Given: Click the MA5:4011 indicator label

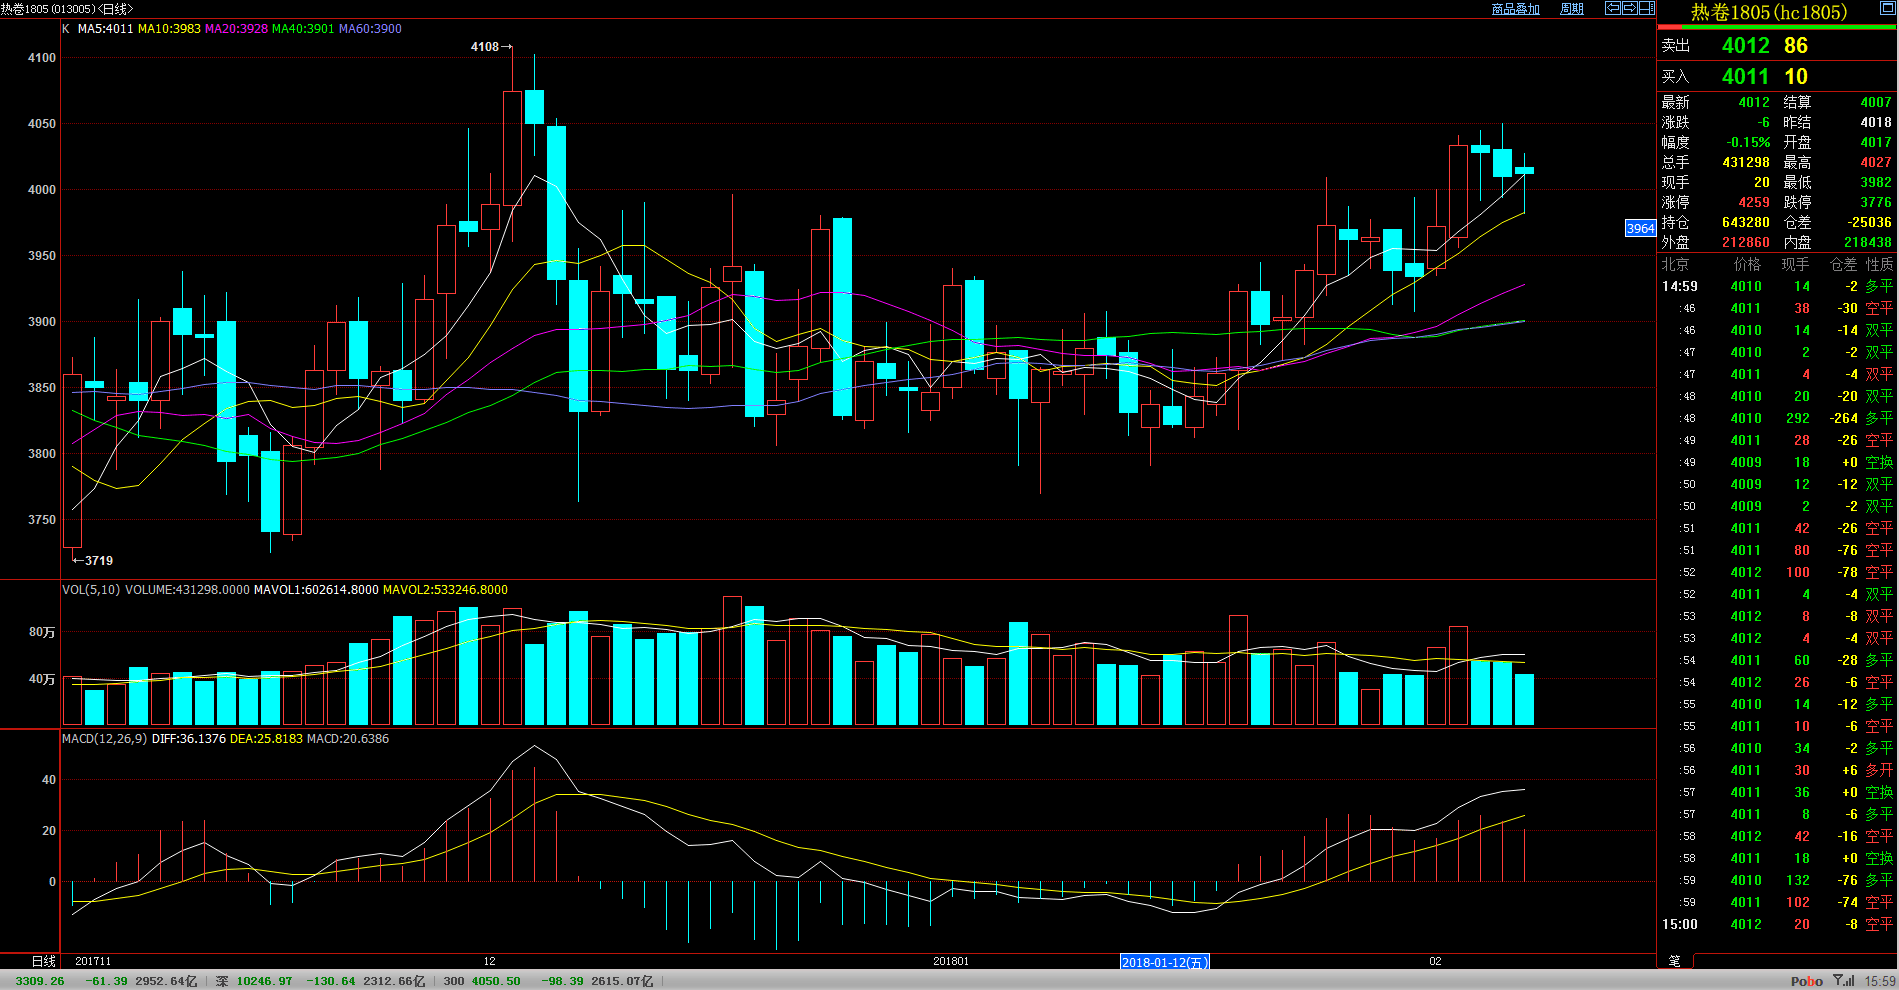Looking at the screenshot, I should [105, 29].
